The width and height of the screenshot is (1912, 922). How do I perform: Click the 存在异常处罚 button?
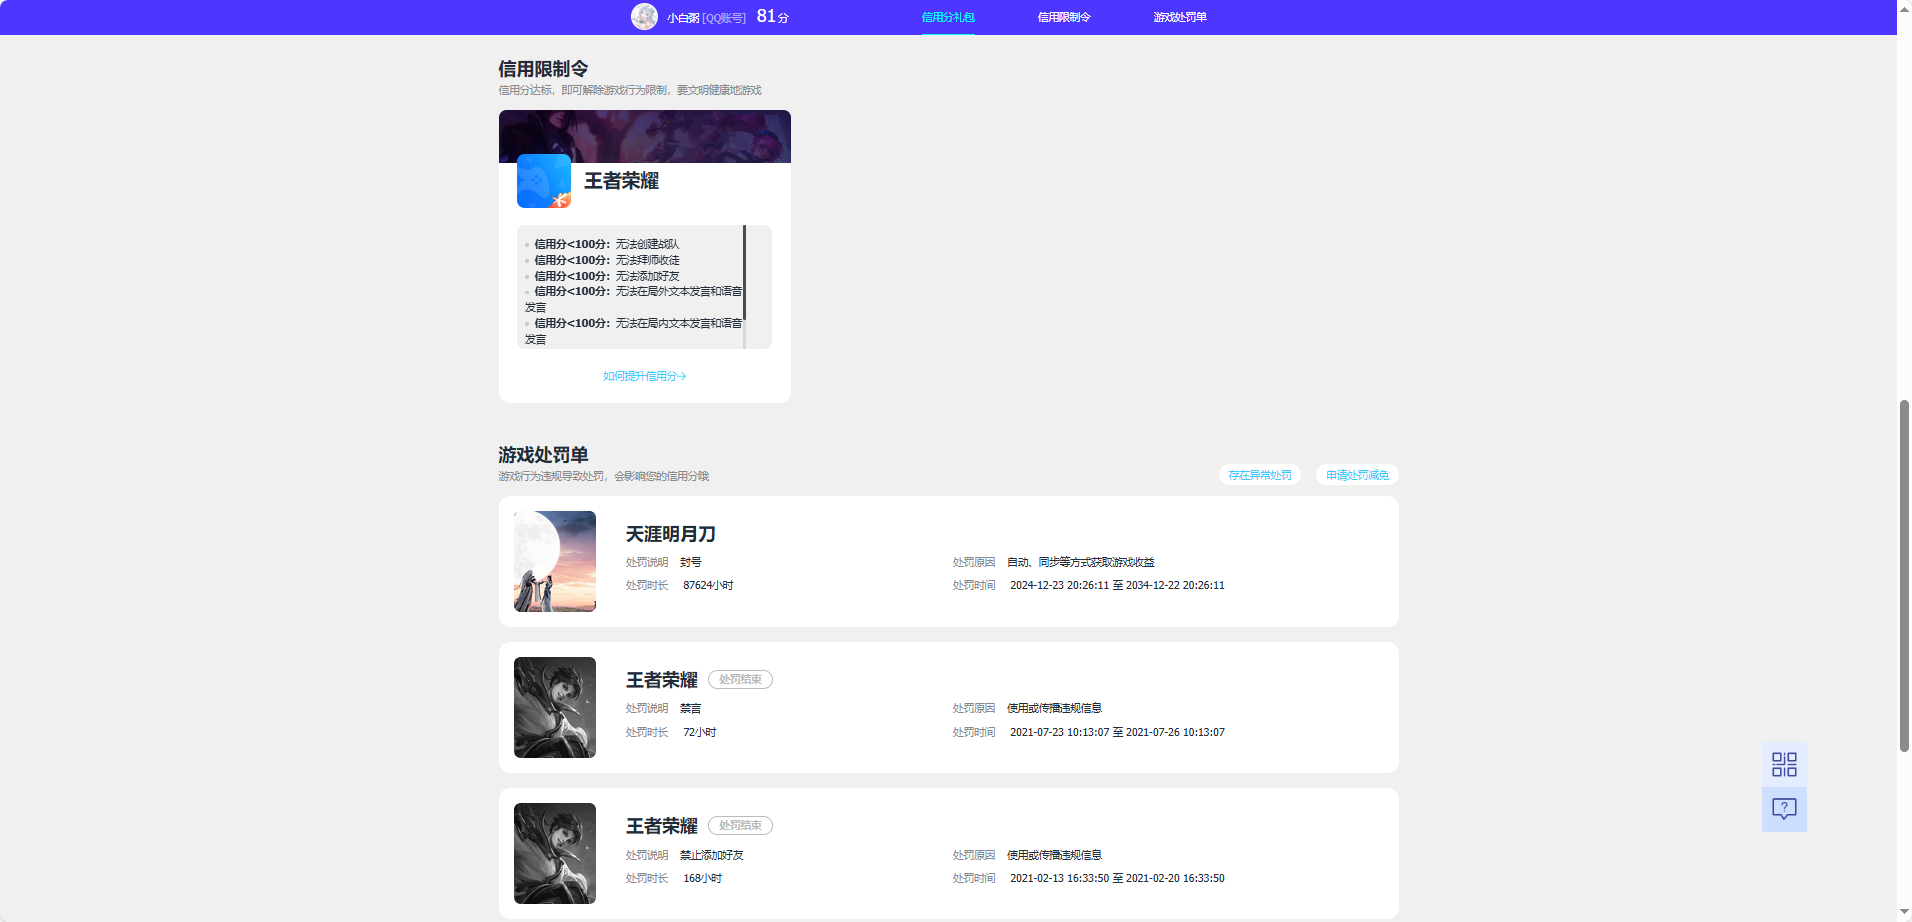[x=1259, y=475]
